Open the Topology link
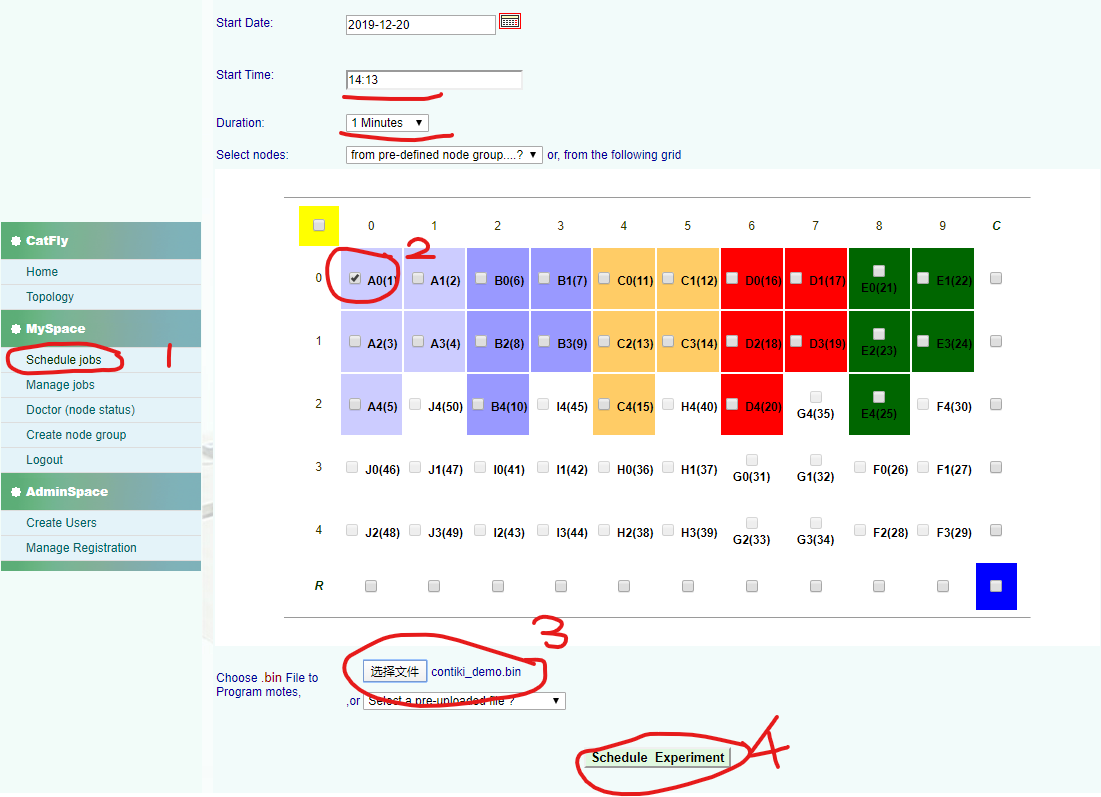Viewport: 1101px width, 797px height. click(x=50, y=296)
